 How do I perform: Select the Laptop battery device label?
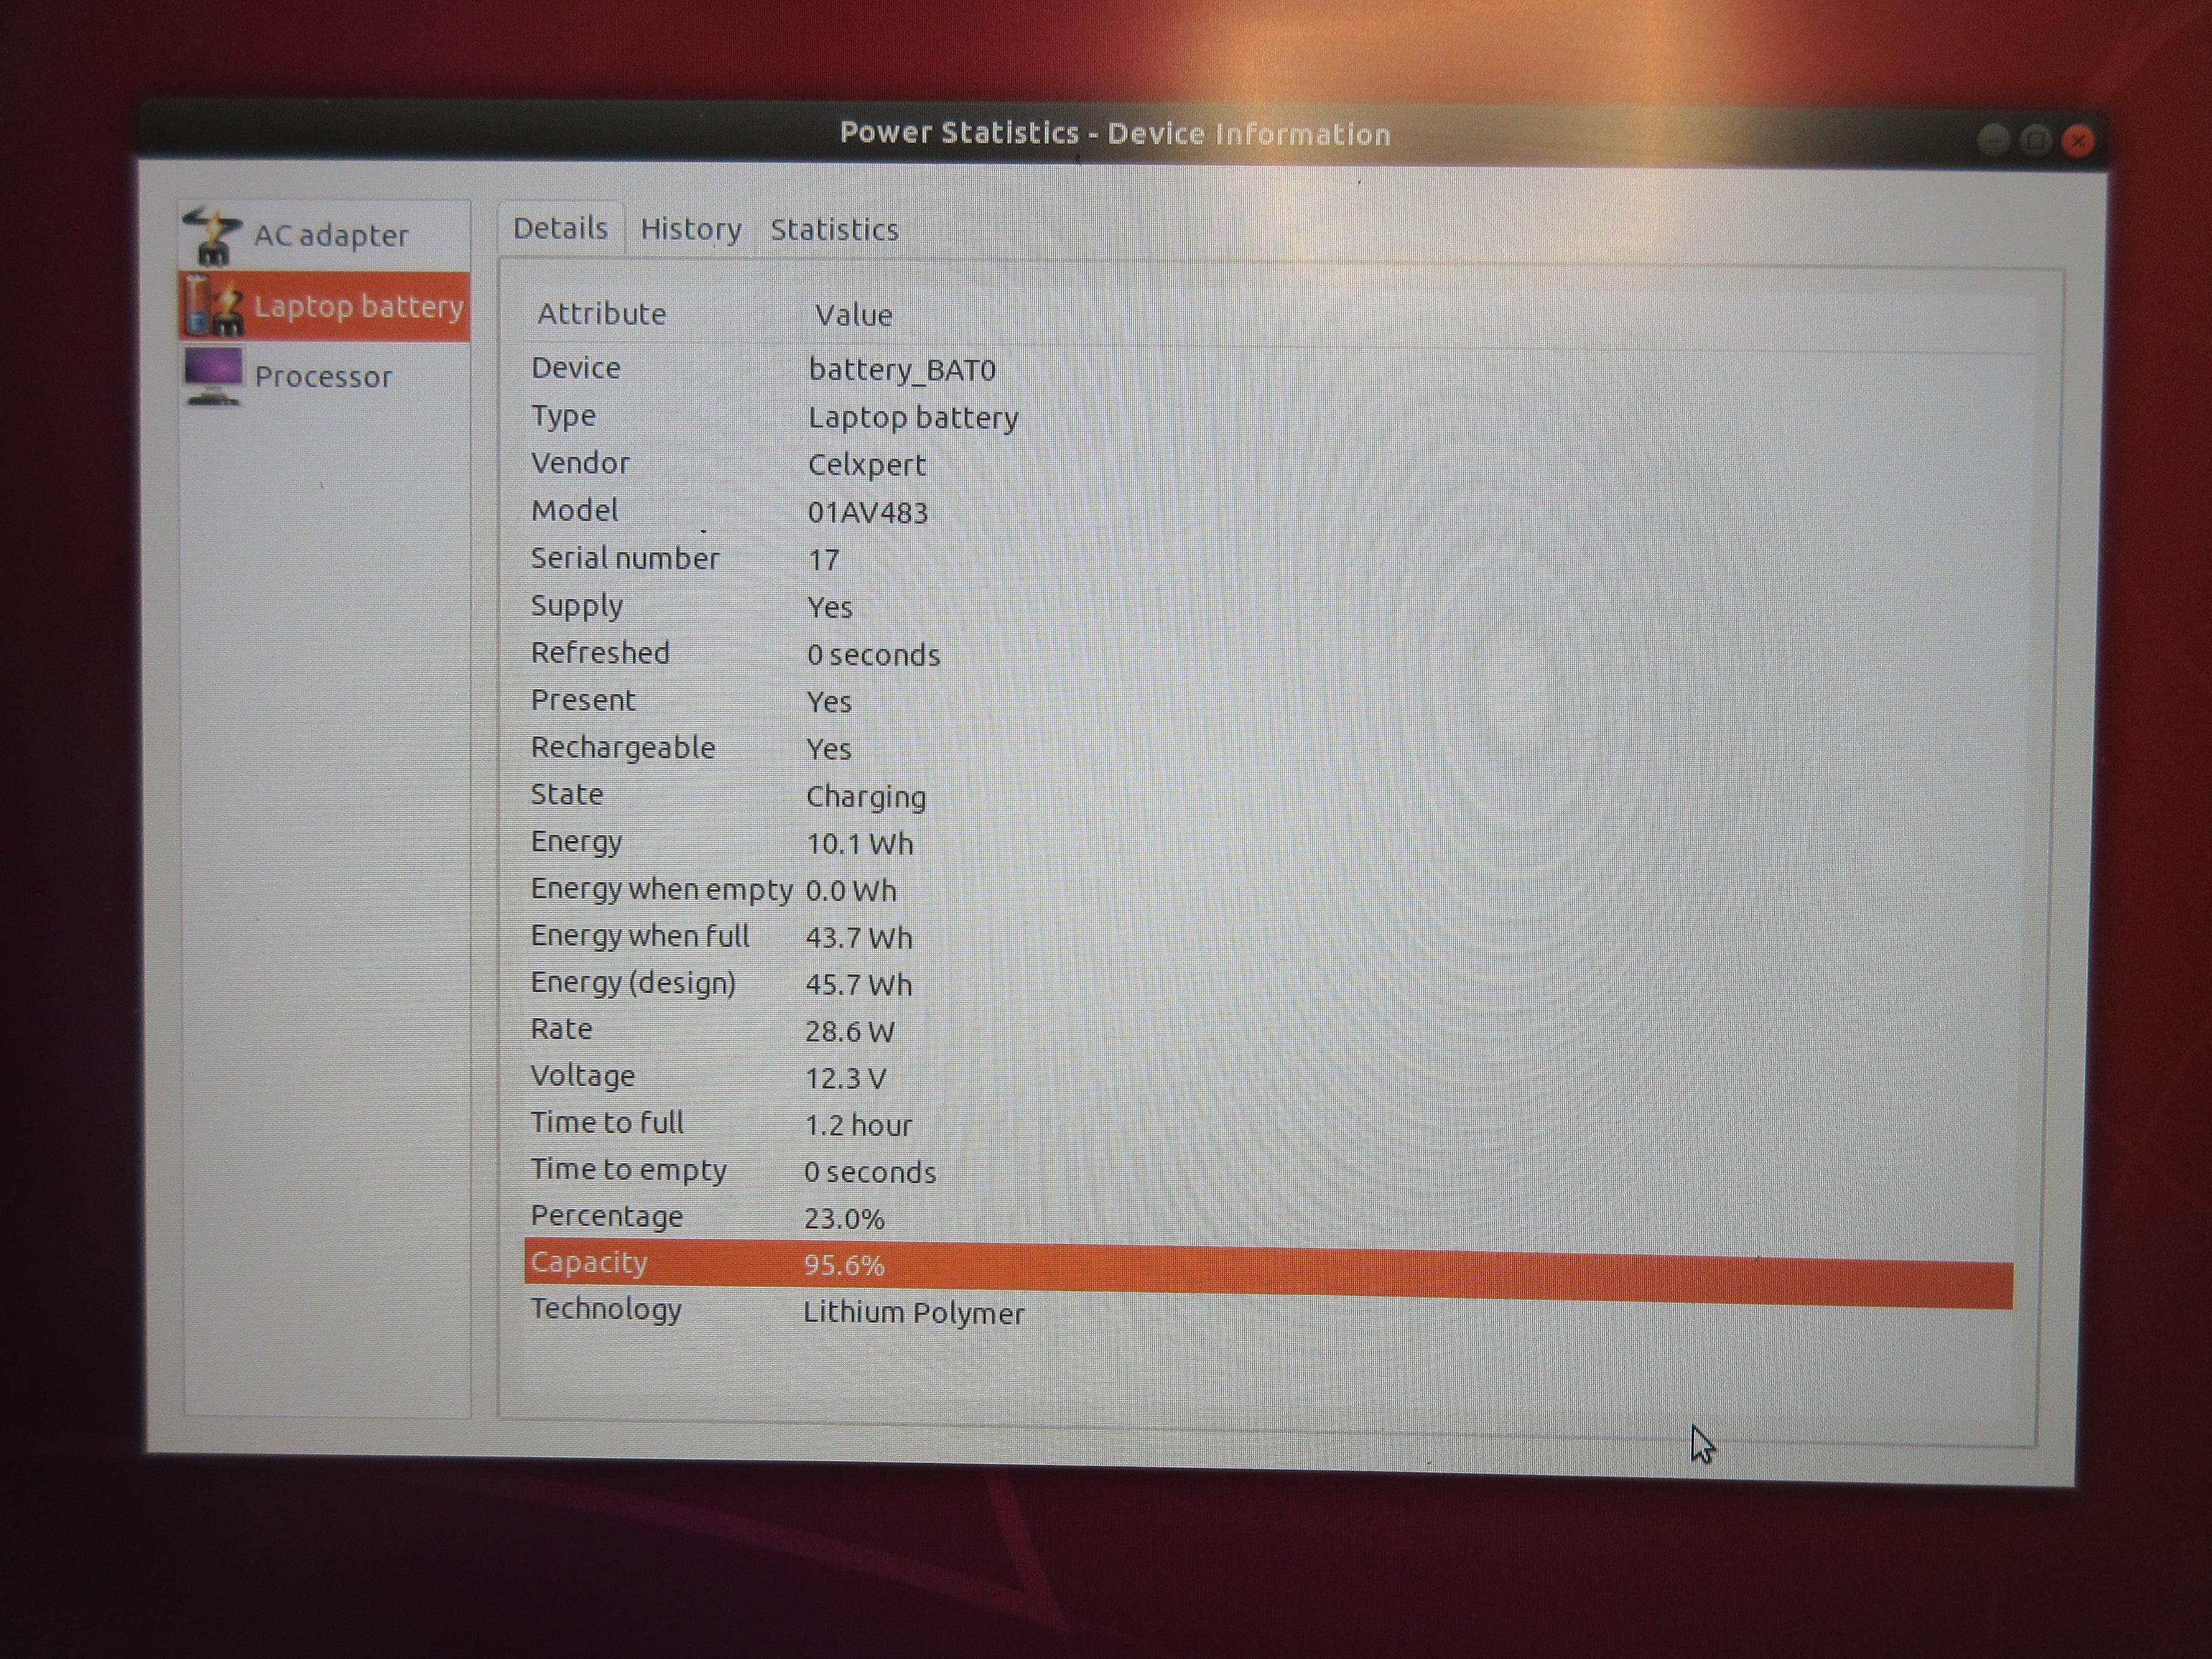(x=359, y=306)
